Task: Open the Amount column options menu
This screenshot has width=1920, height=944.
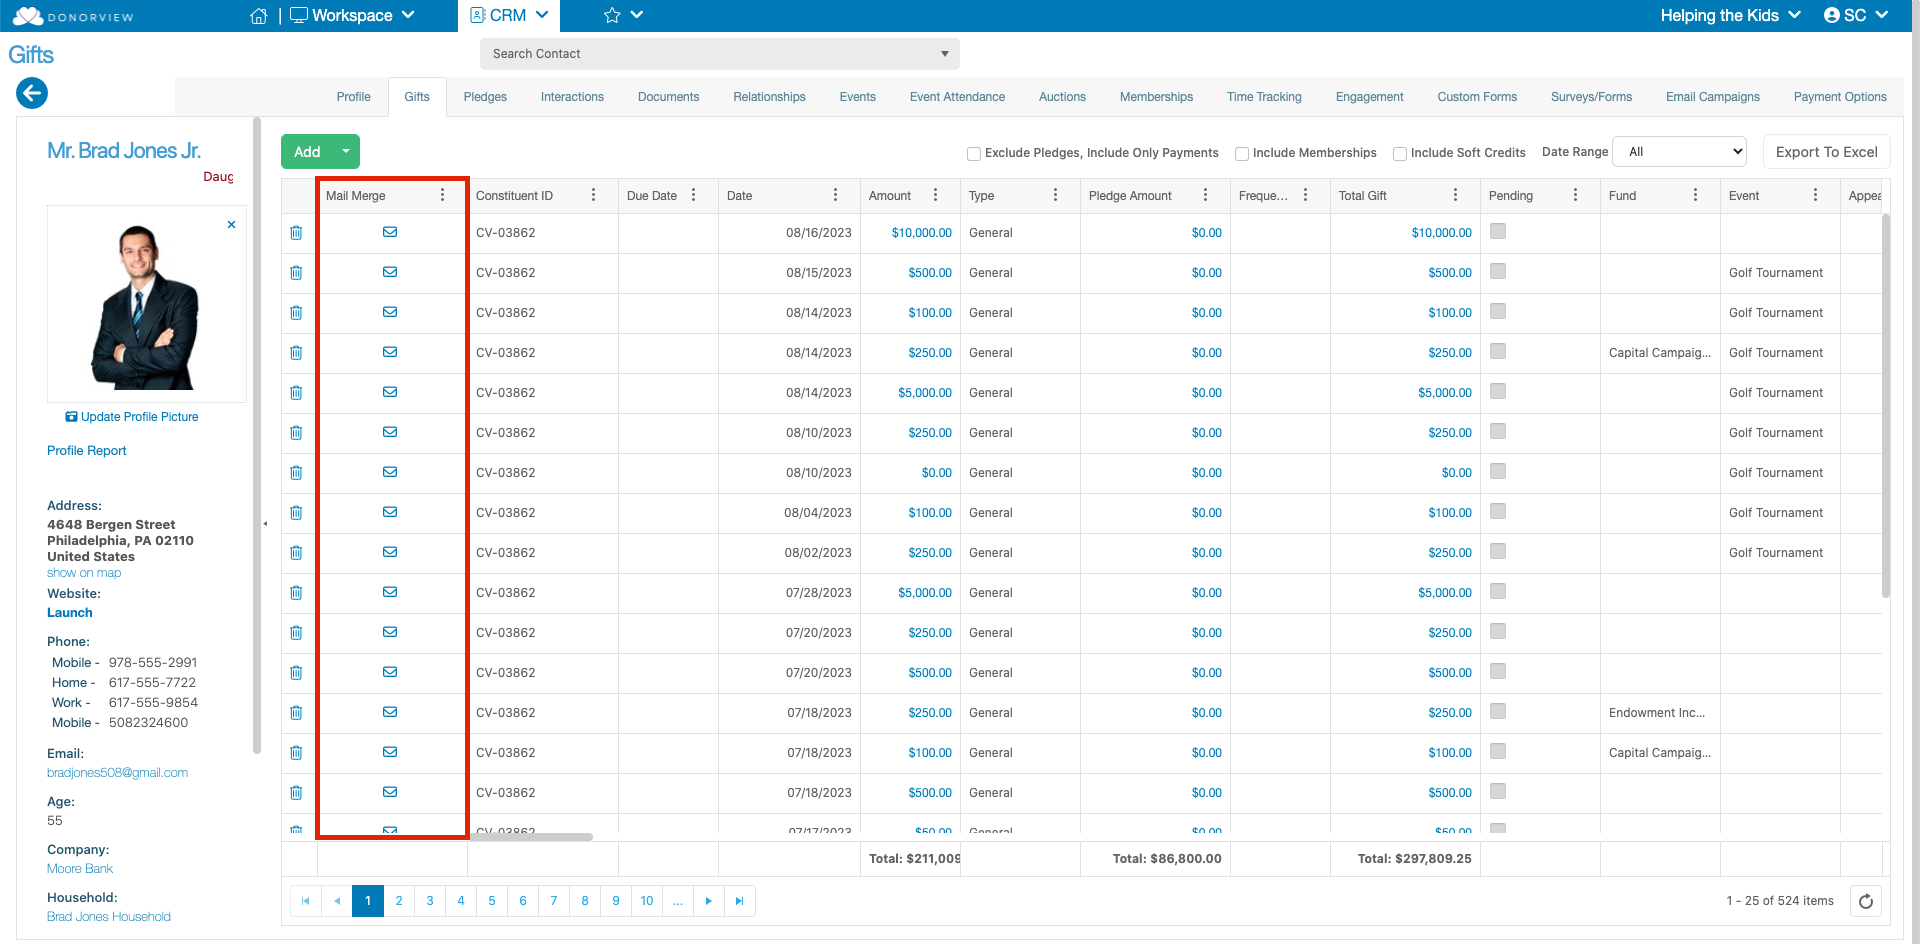Action: (935, 196)
